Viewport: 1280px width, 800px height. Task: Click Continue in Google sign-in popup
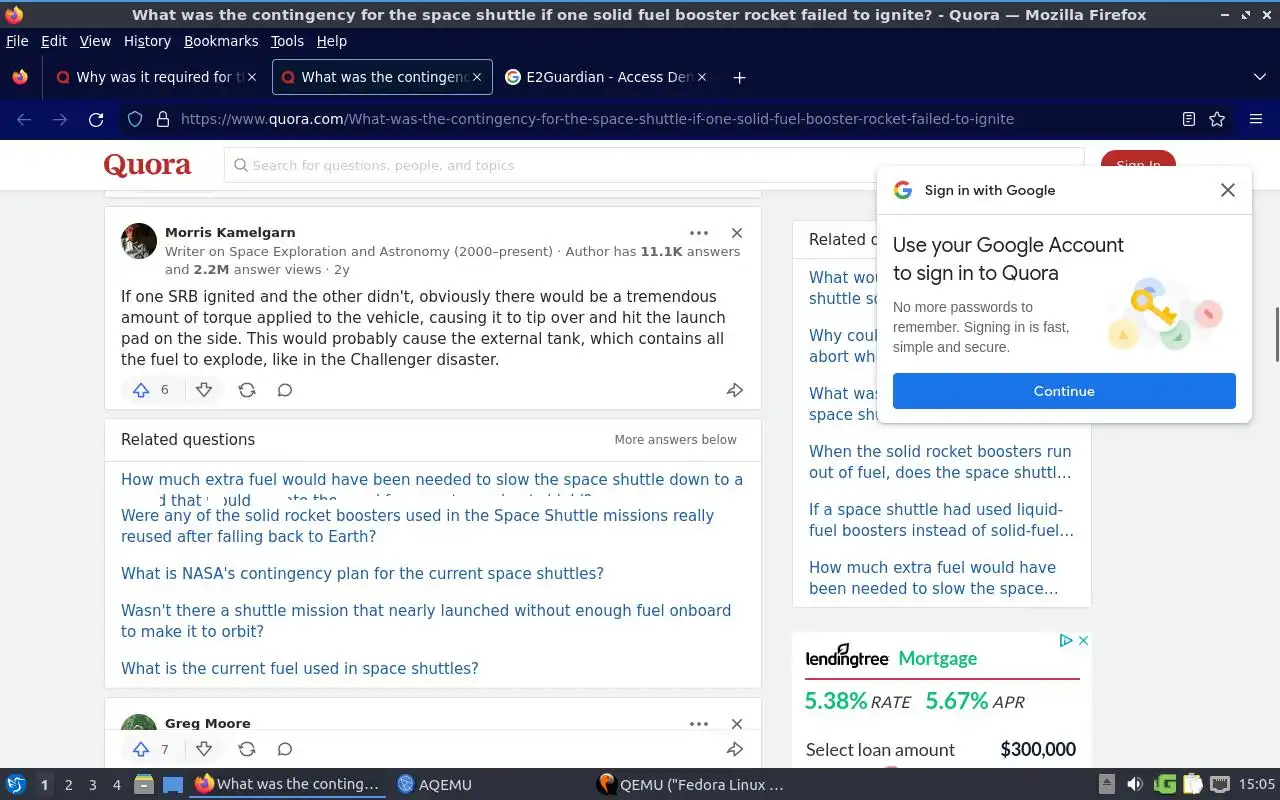click(x=1064, y=391)
